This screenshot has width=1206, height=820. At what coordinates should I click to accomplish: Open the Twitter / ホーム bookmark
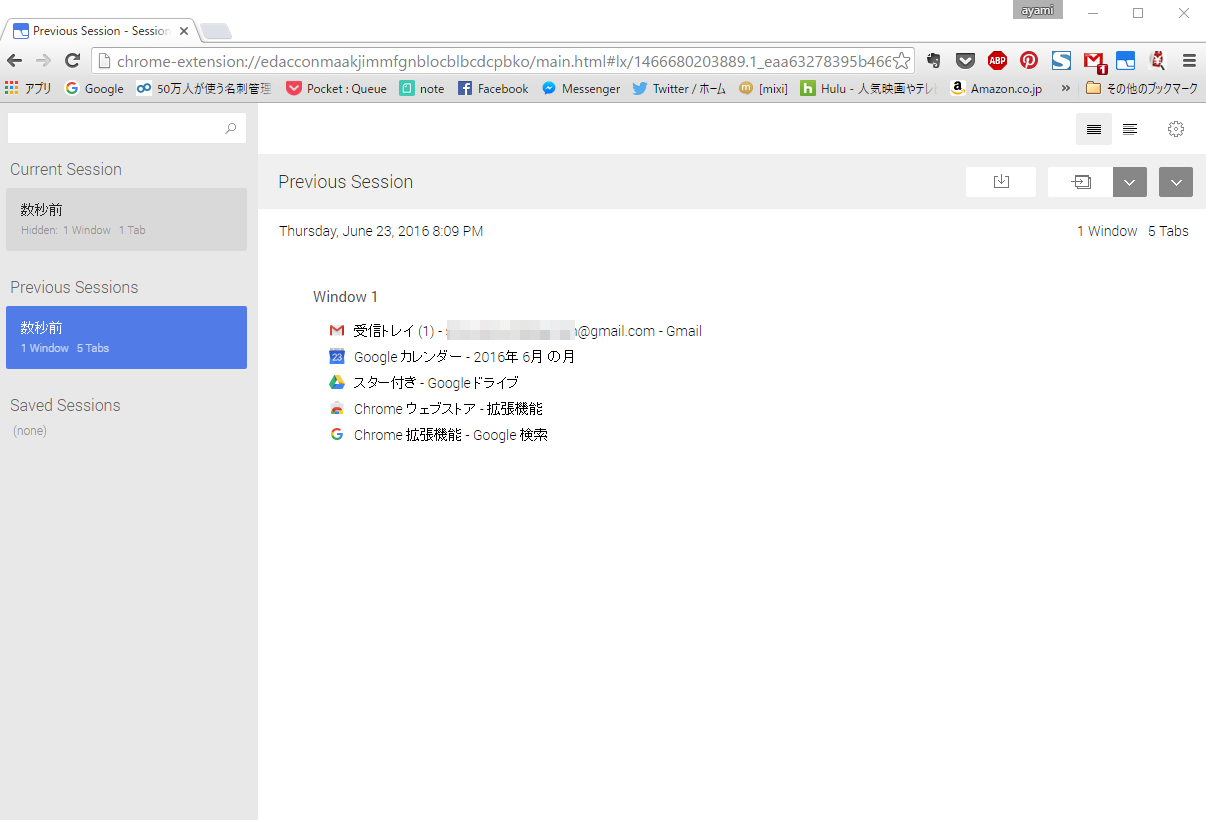click(679, 88)
